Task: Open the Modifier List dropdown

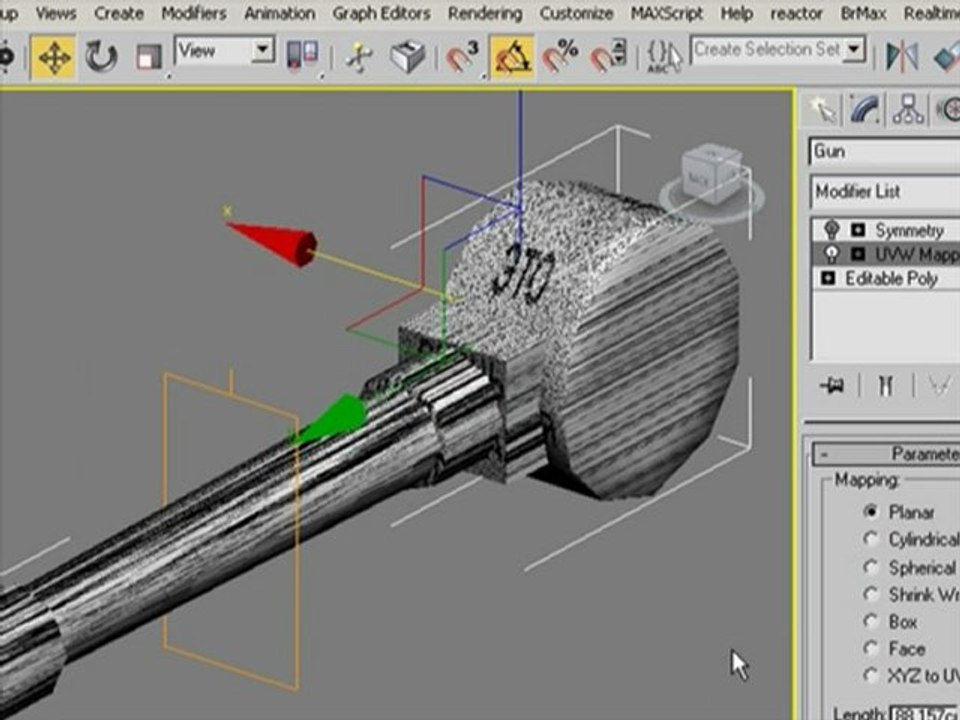Action: pos(885,192)
